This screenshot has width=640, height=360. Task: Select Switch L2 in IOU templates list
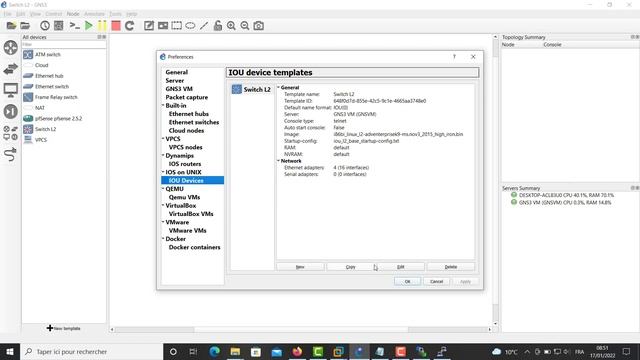(251, 89)
